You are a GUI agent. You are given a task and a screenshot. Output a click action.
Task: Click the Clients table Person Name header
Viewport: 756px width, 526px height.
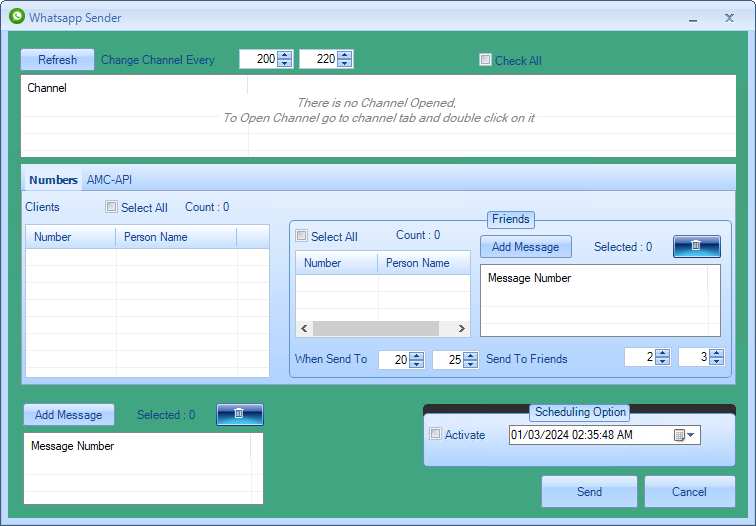(176, 237)
